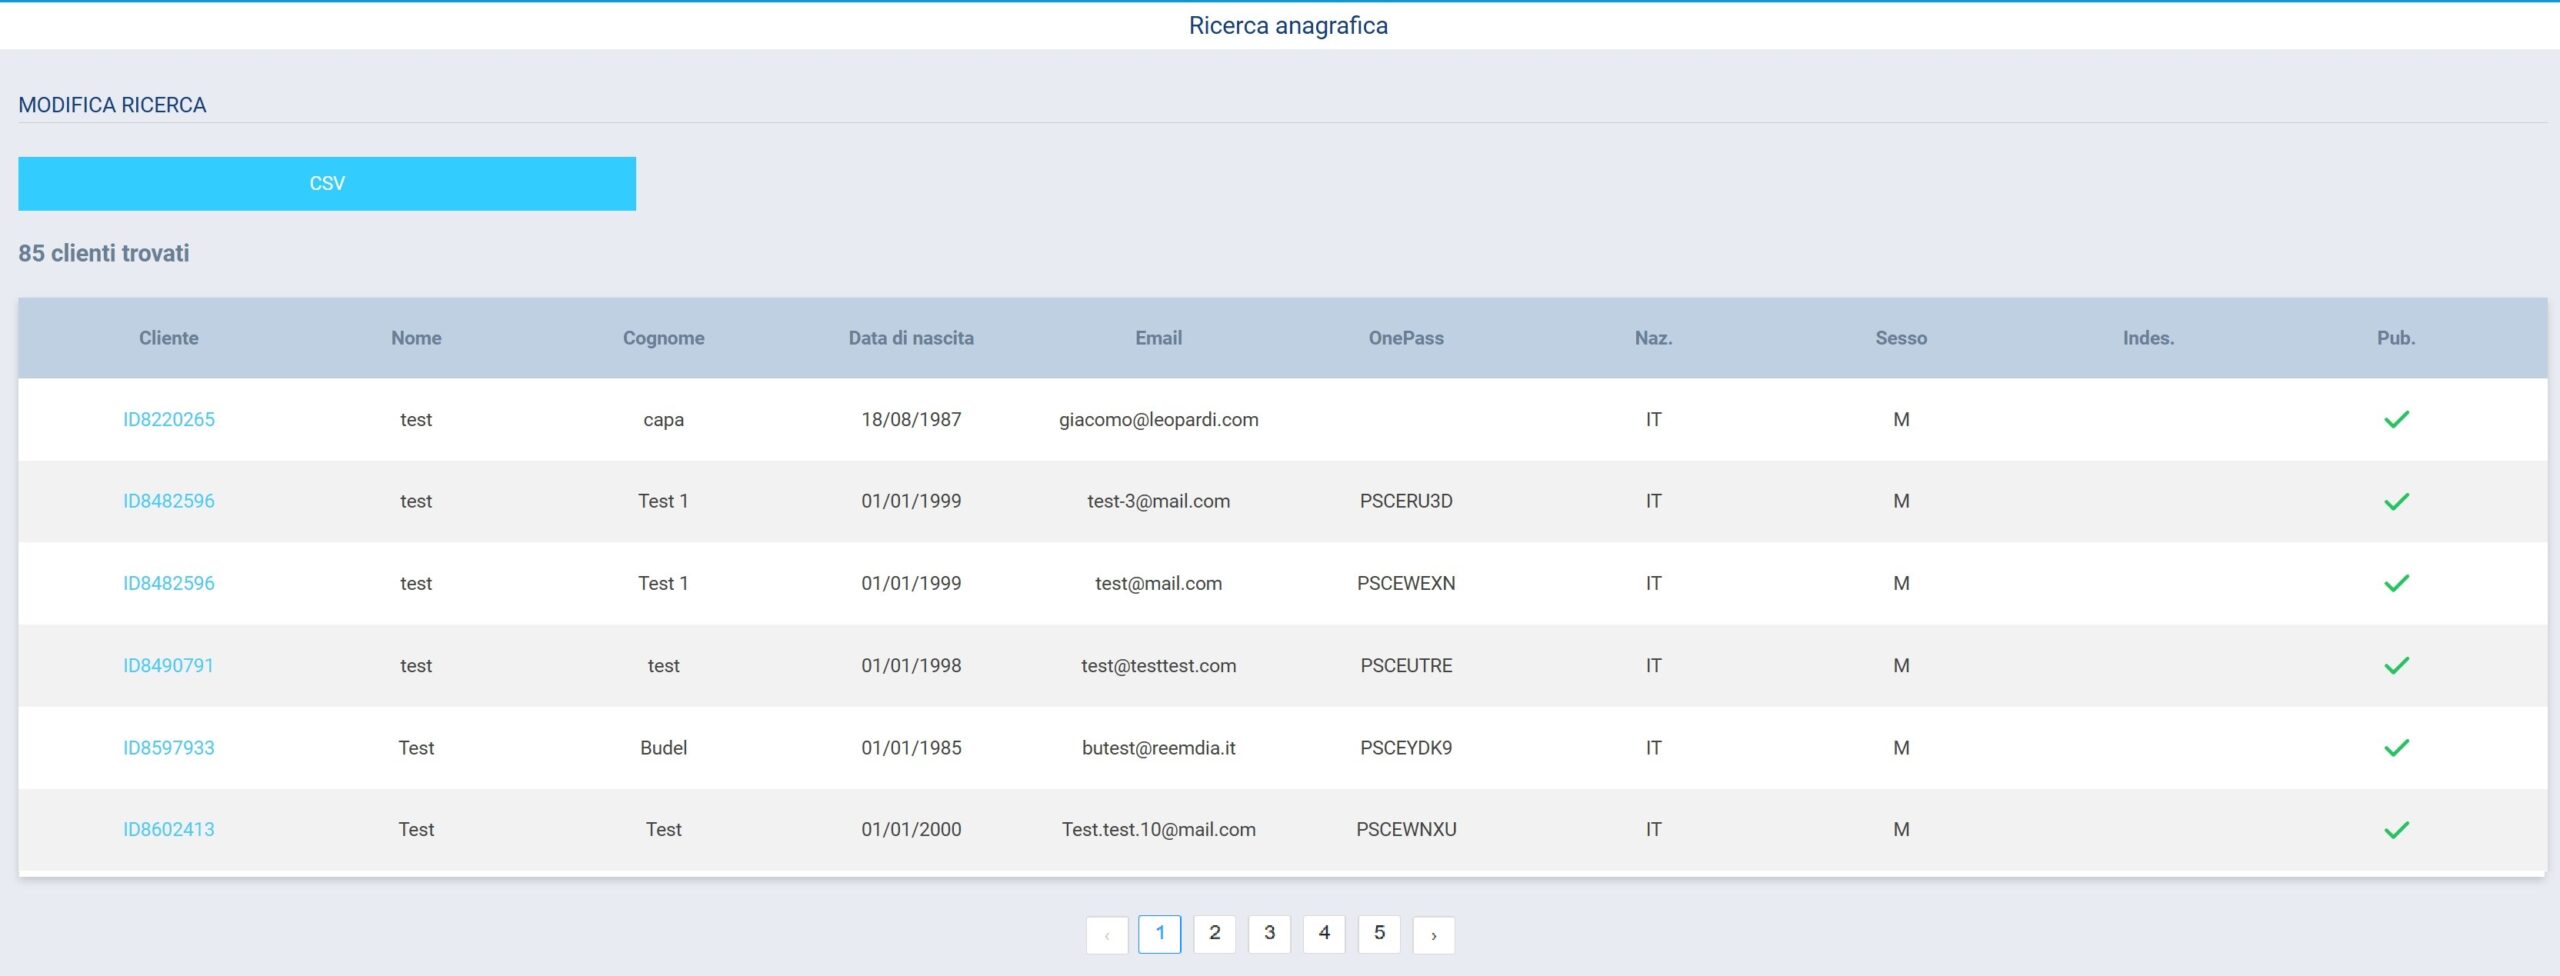Click the Data di nascita column header

pyautogui.click(x=910, y=338)
